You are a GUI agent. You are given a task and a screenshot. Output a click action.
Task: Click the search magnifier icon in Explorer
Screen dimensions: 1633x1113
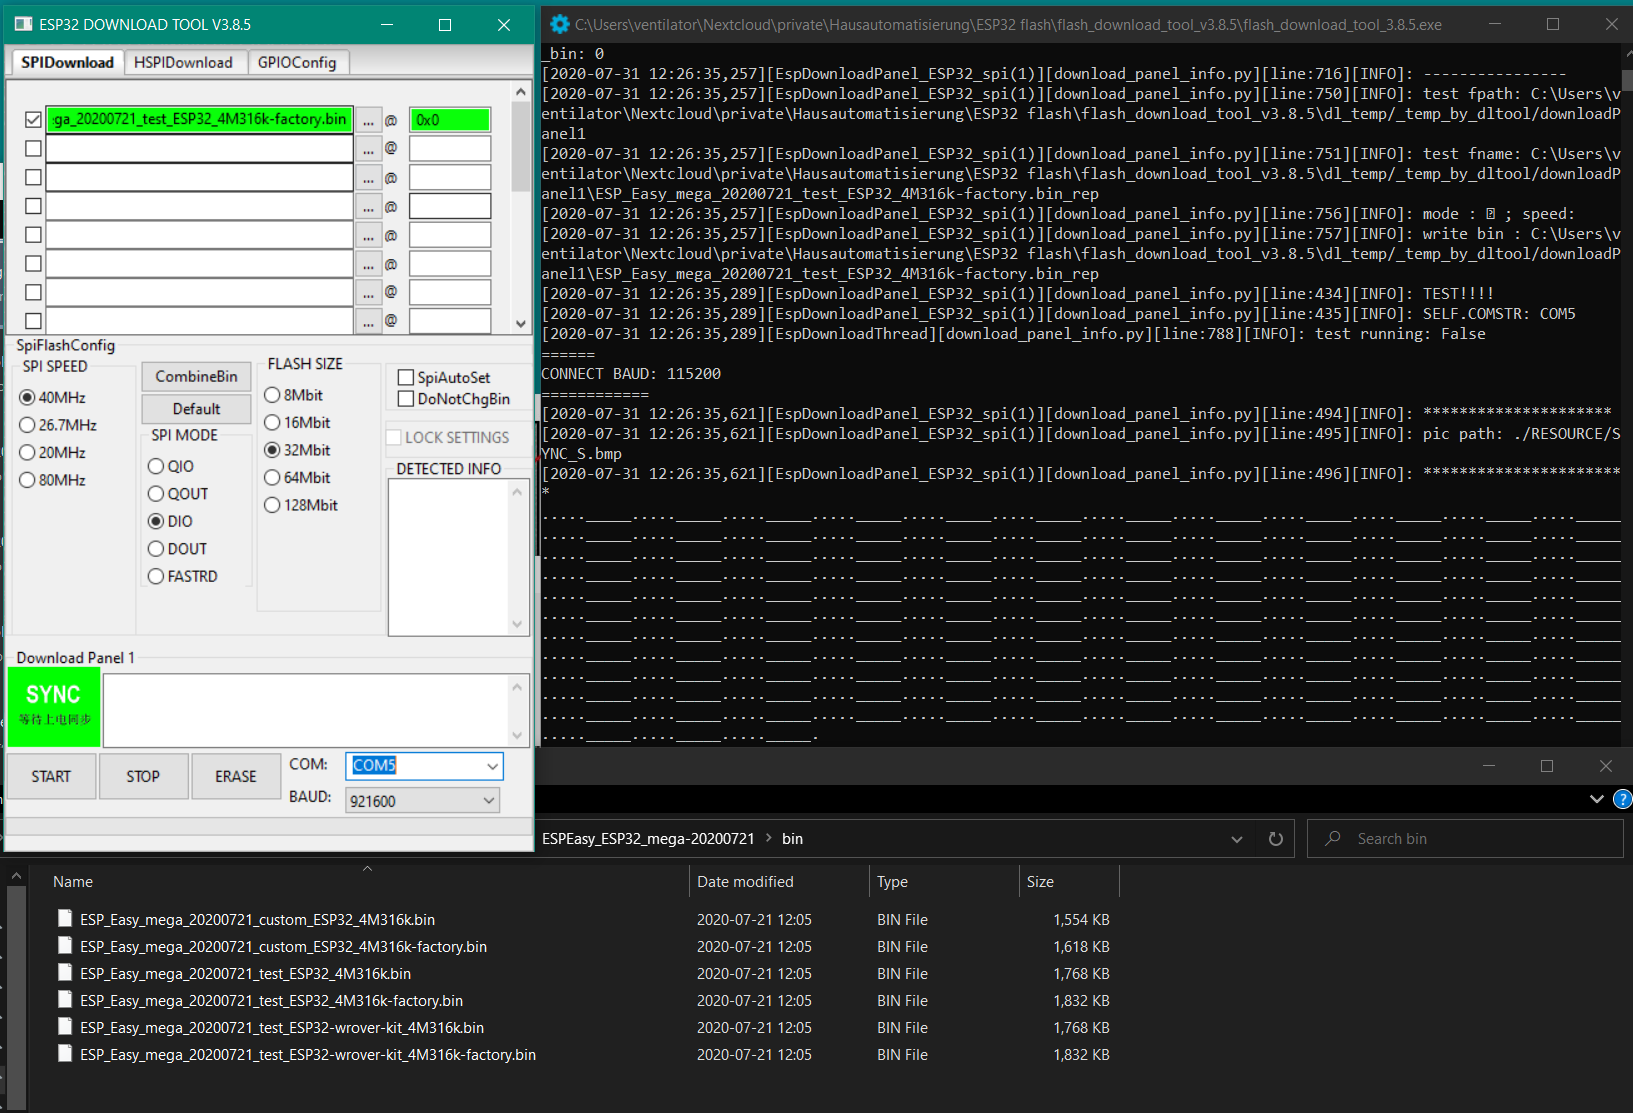click(1333, 839)
